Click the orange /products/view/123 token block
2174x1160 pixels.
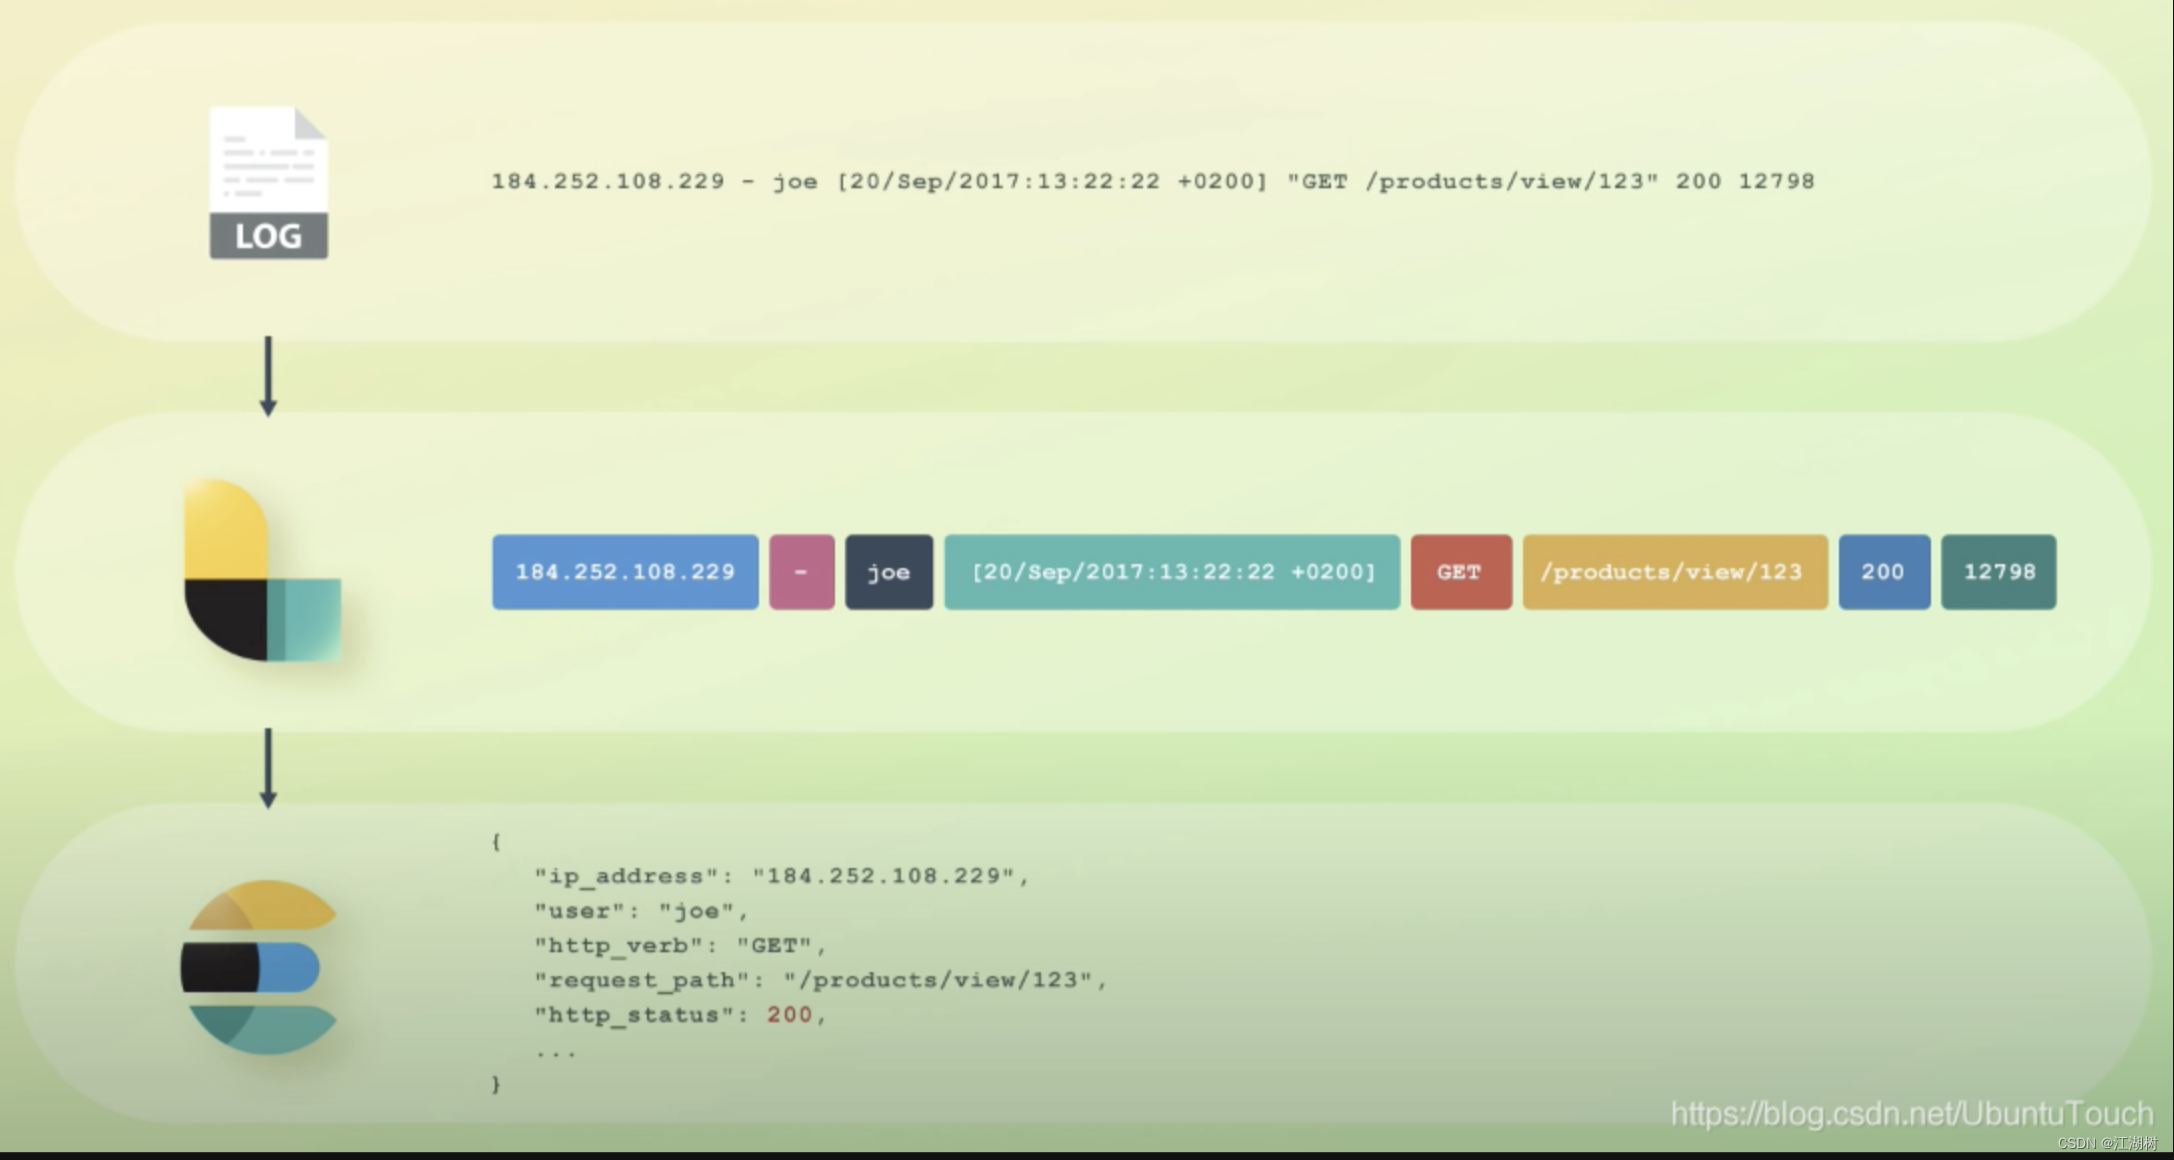coord(1675,572)
